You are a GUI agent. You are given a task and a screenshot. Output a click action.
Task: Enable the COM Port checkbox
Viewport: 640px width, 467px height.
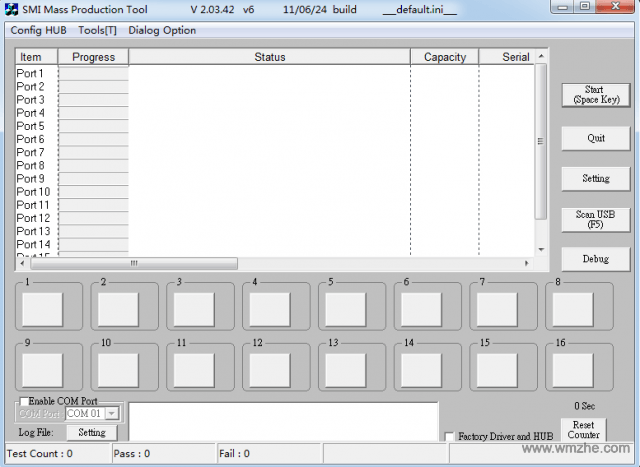[x=24, y=401]
